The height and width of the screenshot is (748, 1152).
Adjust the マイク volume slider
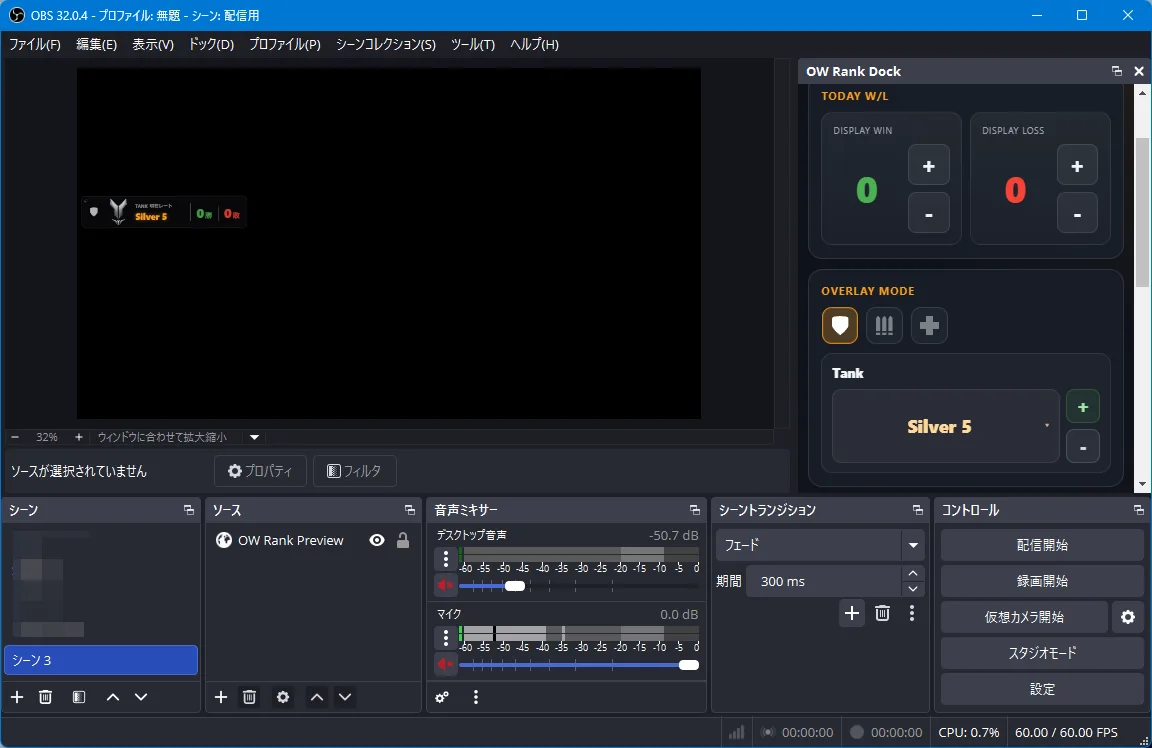click(688, 665)
